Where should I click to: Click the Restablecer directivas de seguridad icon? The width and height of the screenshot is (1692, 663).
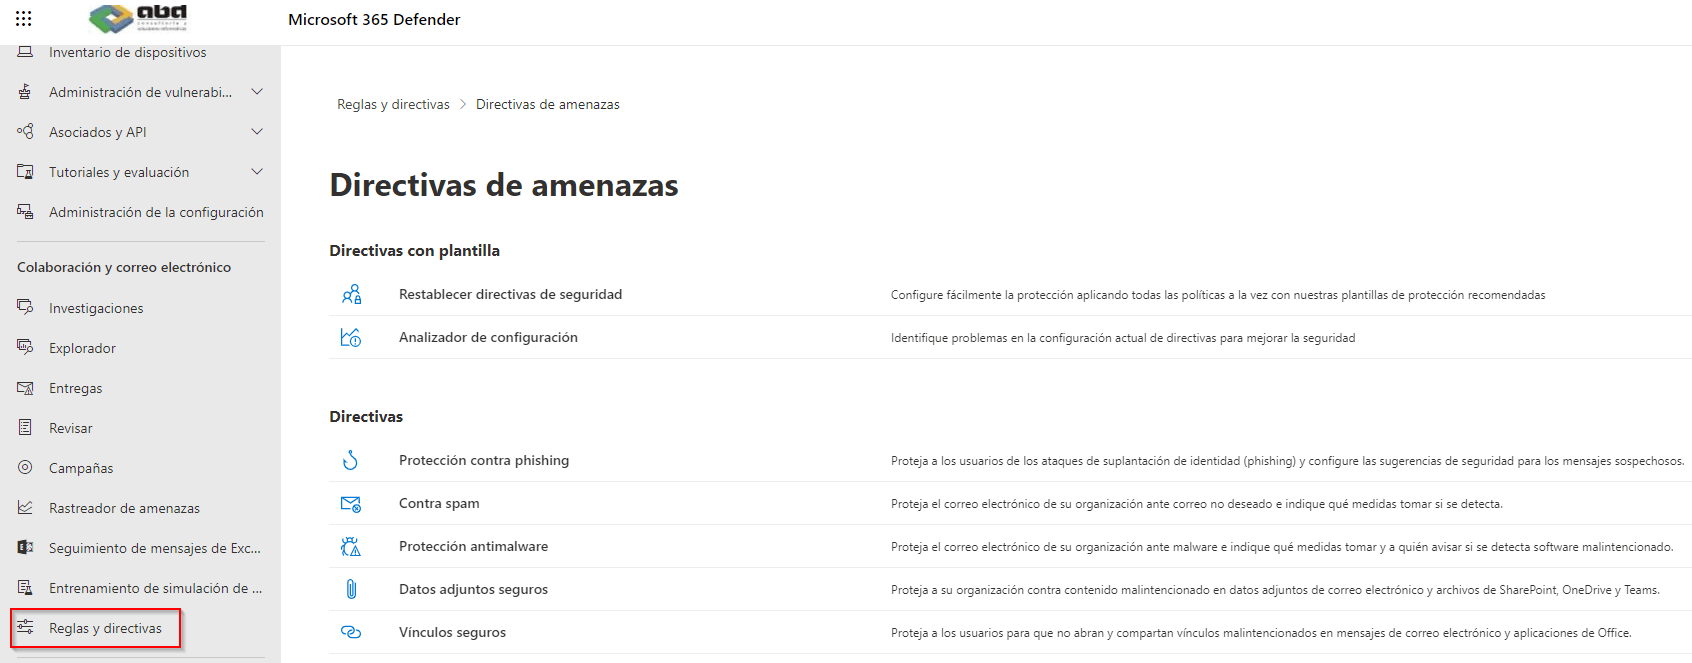[x=351, y=295]
